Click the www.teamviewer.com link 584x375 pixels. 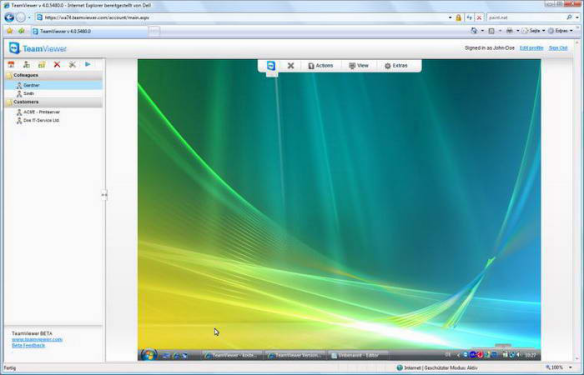click(x=37, y=339)
